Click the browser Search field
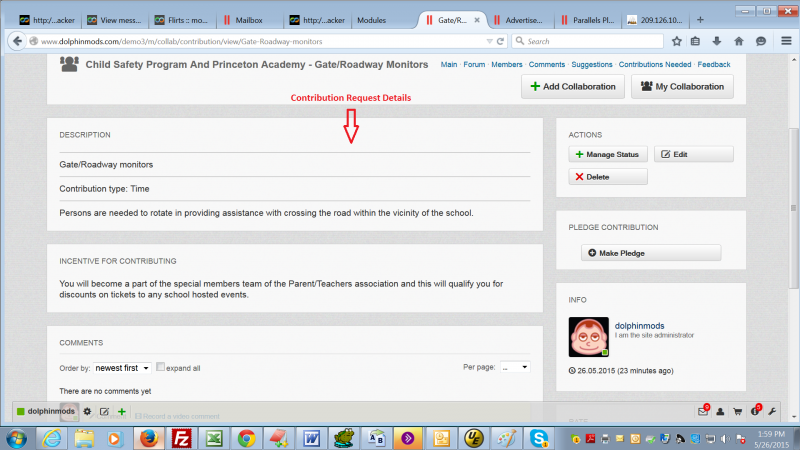Image resolution: width=800 pixels, height=450 pixels. [587, 41]
